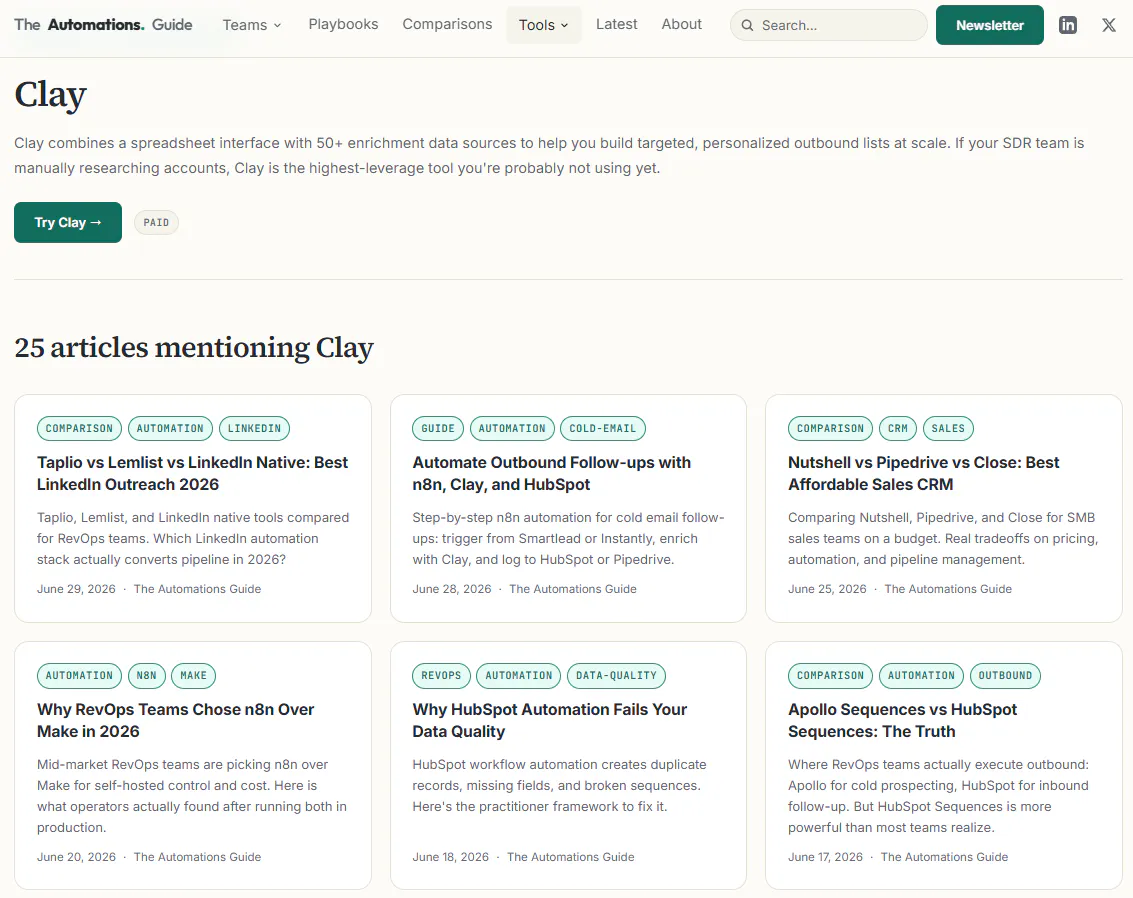Open Taplio vs Lemlist vs LinkedIn Native article
The height and width of the screenshot is (898, 1133).
coord(192,473)
